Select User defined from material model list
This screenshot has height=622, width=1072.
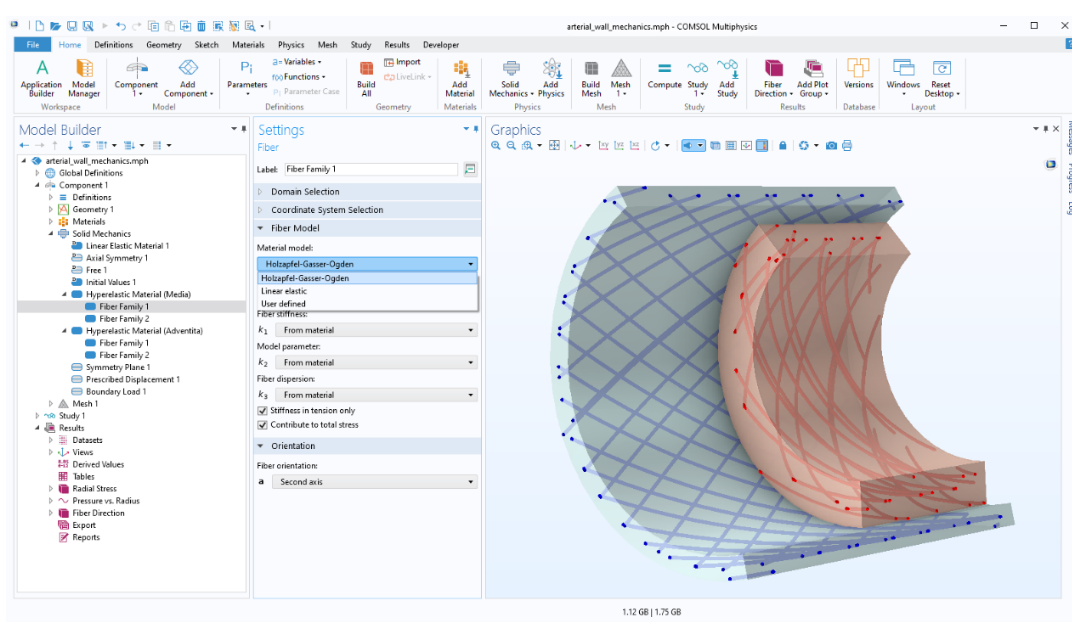pyautogui.click(x=367, y=303)
